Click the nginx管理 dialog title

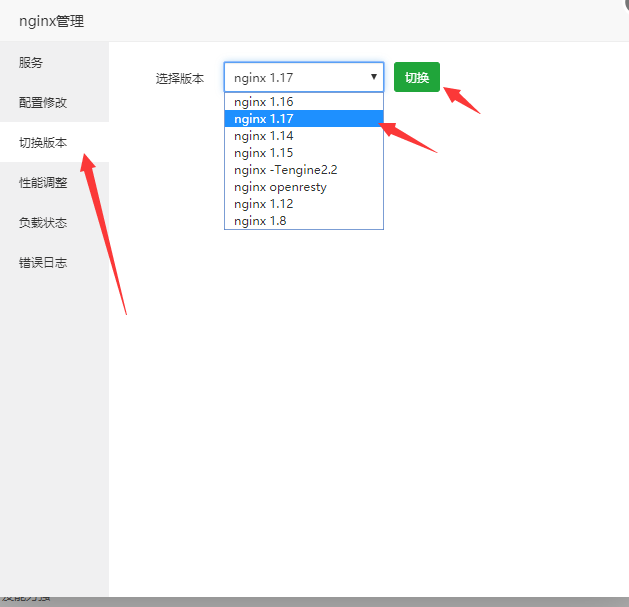click(x=52, y=21)
